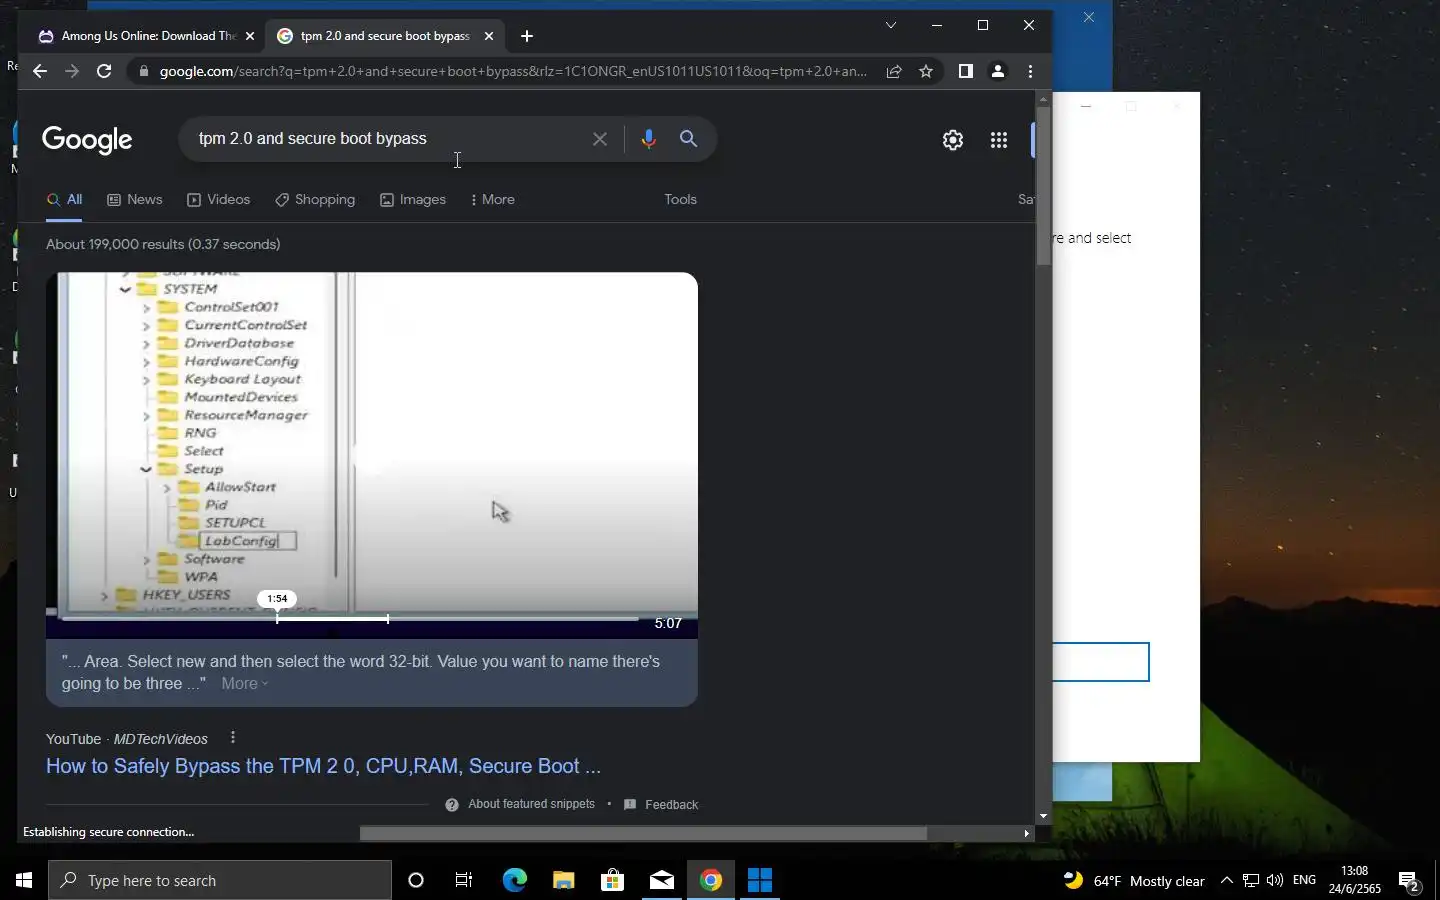This screenshot has width=1440, height=900.
Task: Open the Google apps grid
Action: [998, 140]
